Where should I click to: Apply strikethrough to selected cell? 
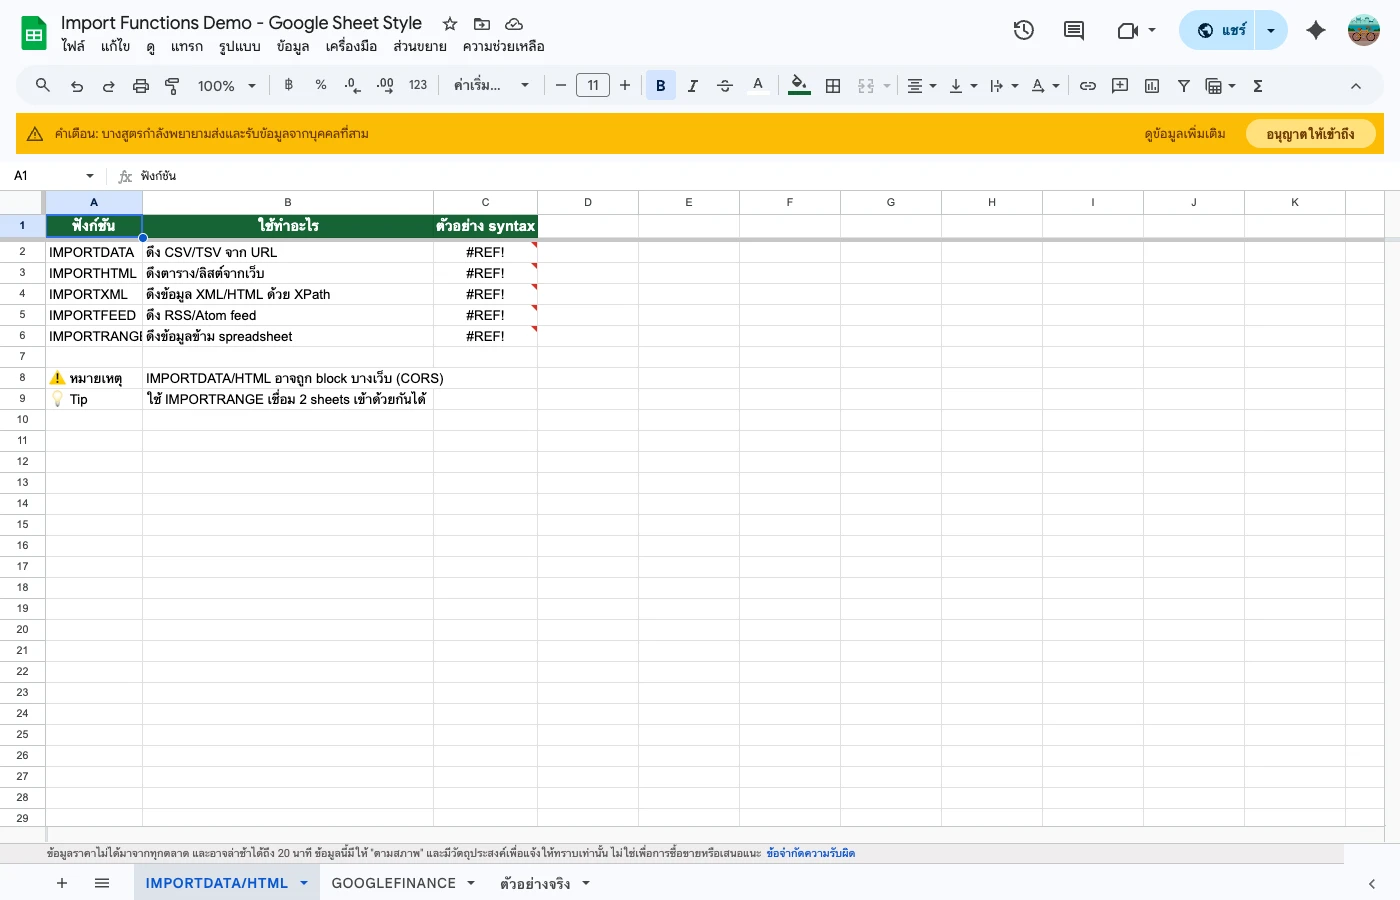pyautogui.click(x=725, y=85)
